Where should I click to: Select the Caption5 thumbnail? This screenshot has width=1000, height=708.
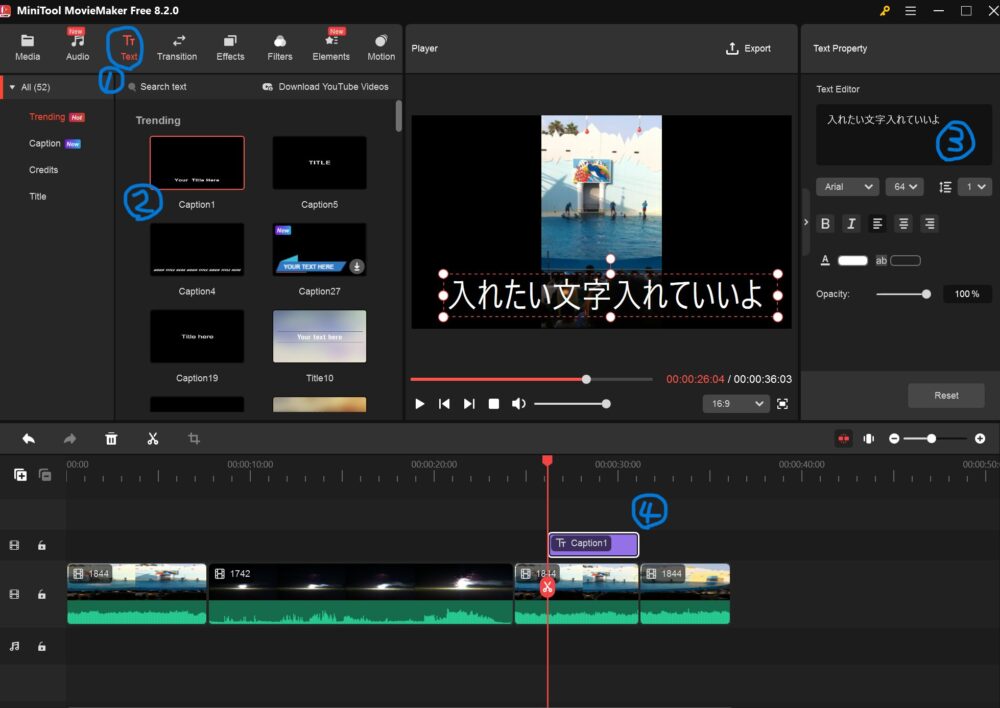[x=320, y=163]
